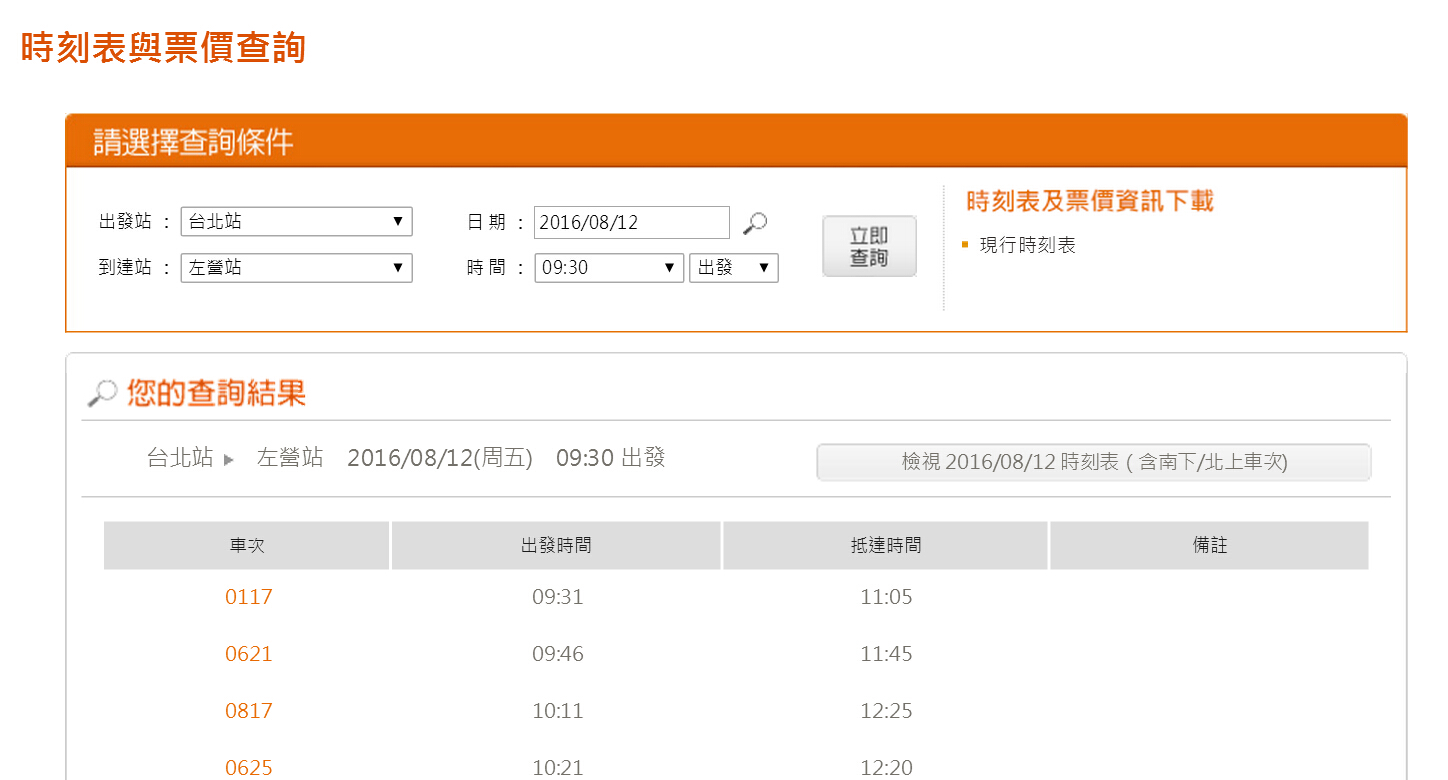Click arrival time 12:20
Viewport: 1448px width, 780px height.
[x=886, y=768]
